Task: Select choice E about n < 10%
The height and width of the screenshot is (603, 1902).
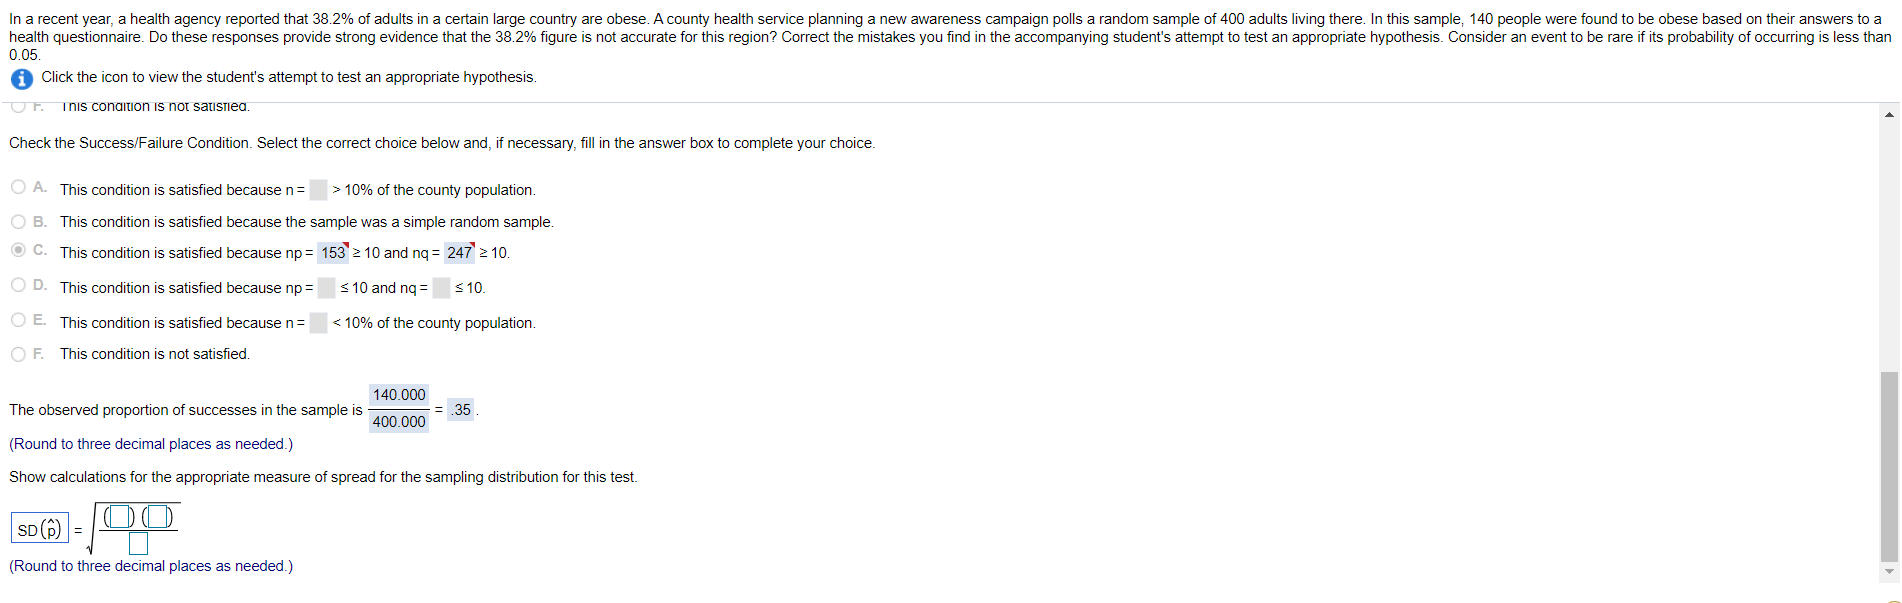Action: pyautogui.click(x=18, y=319)
